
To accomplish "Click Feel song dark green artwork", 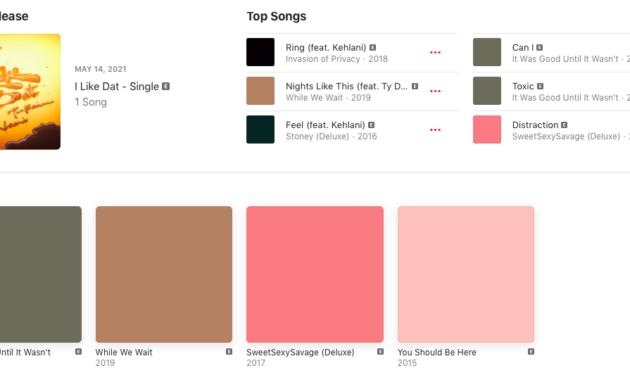I will pyautogui.click(x=260, y=129).
